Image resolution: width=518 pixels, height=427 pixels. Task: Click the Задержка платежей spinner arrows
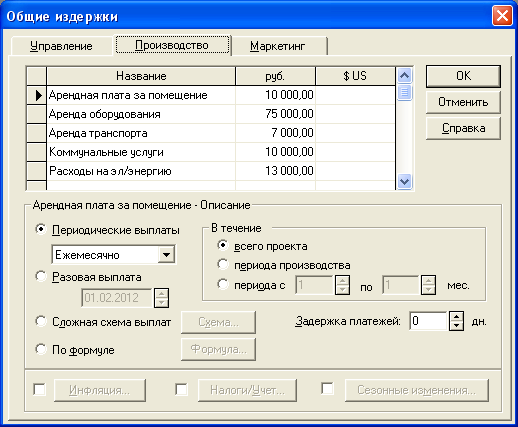coord(456,321)
